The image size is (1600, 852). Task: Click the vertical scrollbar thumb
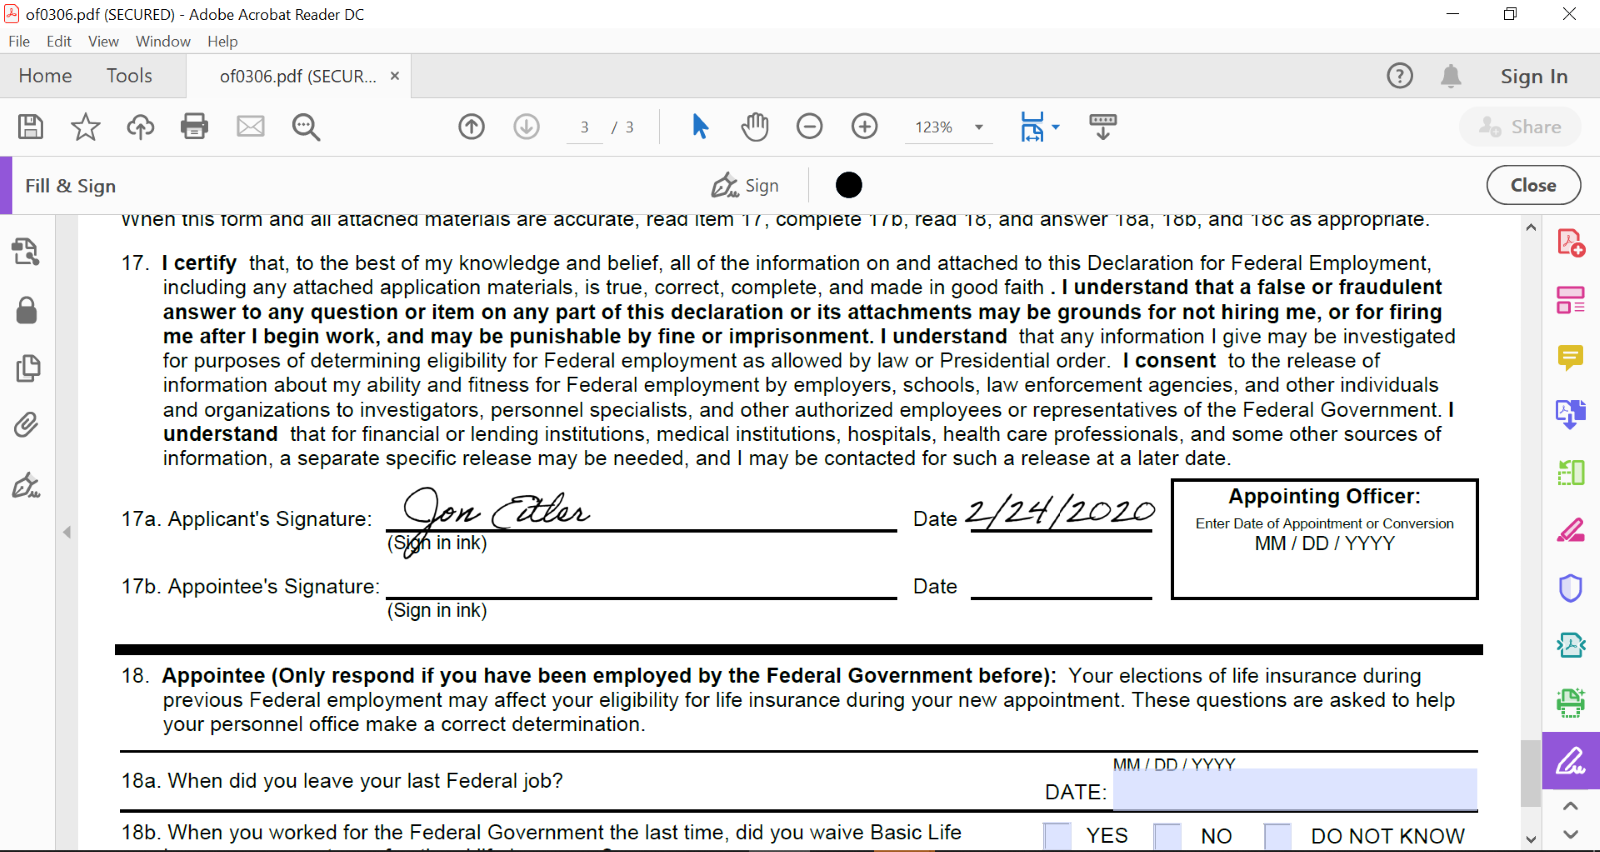tap(1530, 773)
